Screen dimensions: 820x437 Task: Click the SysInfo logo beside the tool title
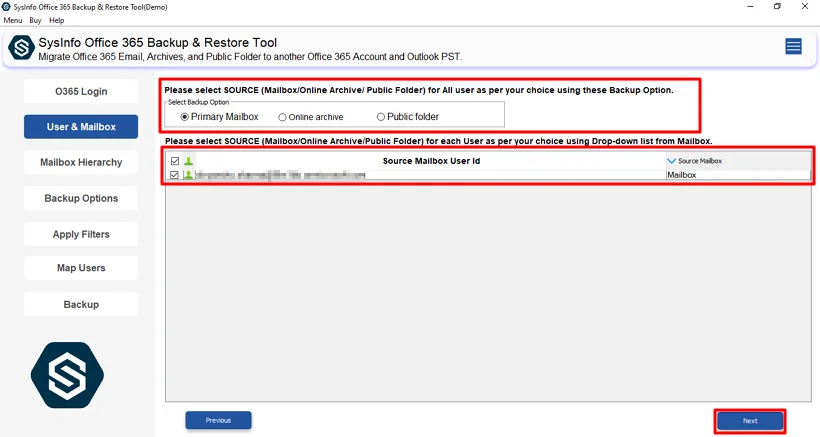click(21, 48)
